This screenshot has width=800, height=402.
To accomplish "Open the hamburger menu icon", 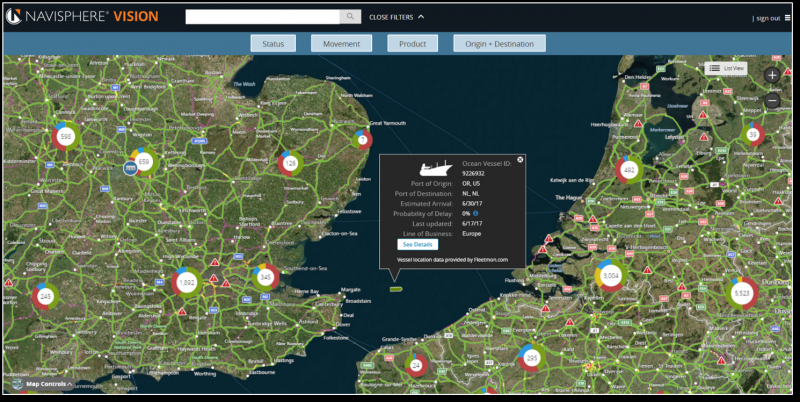I will (x=787, y=18).
